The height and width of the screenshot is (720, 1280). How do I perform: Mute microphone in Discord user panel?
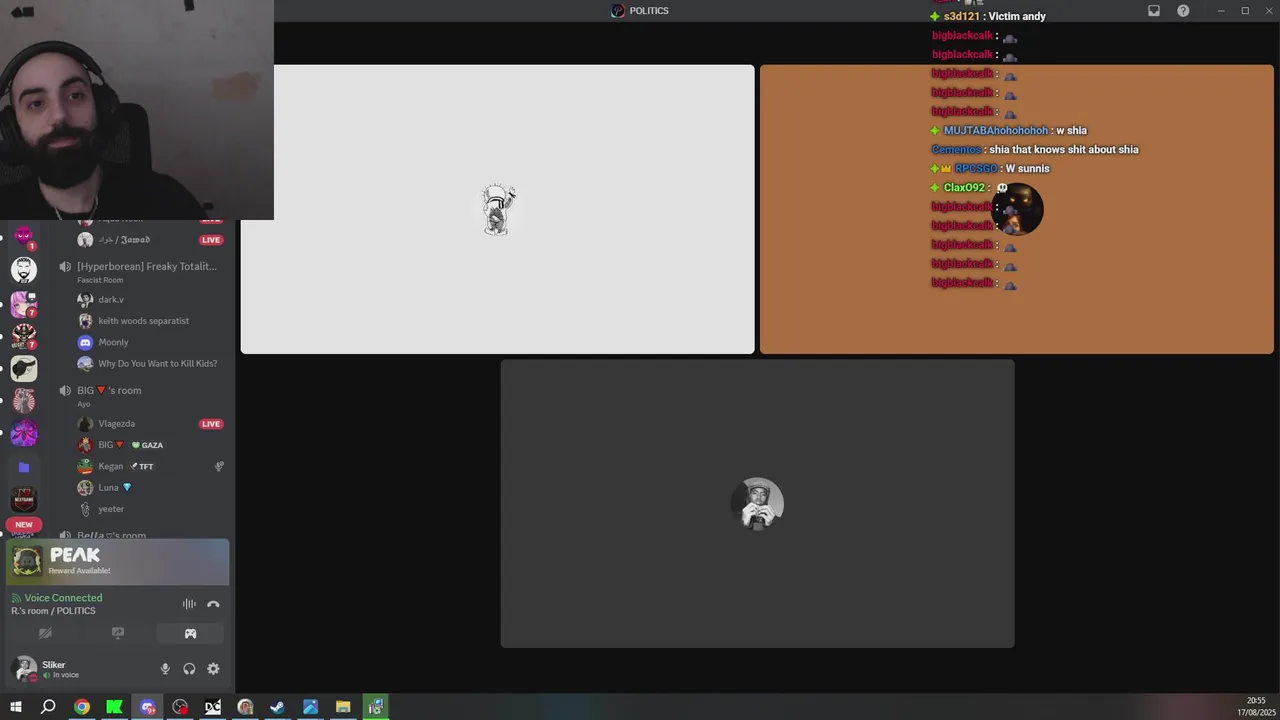[165, 669]
